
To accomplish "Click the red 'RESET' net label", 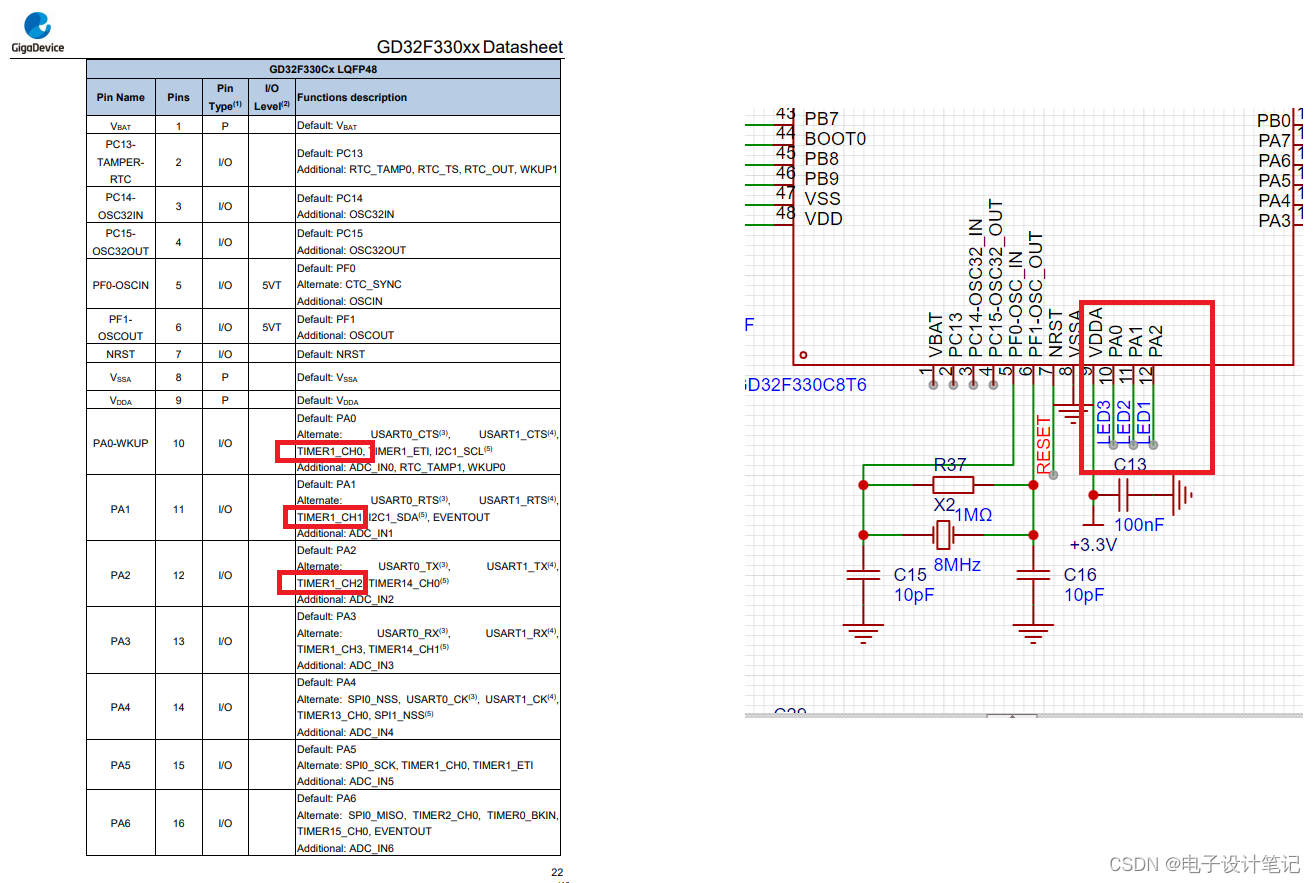I will (x=1044, y=443).
